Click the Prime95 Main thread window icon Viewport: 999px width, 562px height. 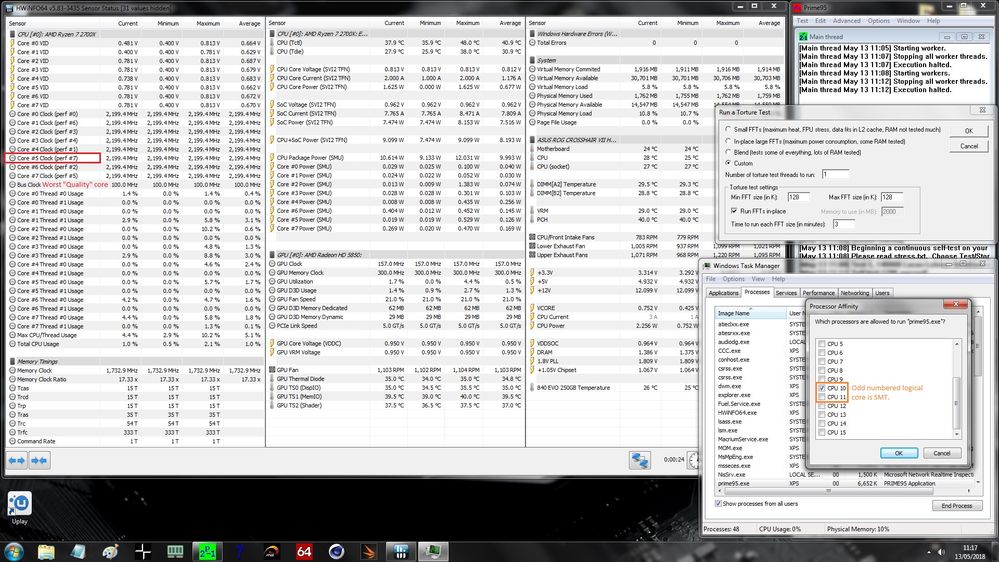click(x=803, y=37)
